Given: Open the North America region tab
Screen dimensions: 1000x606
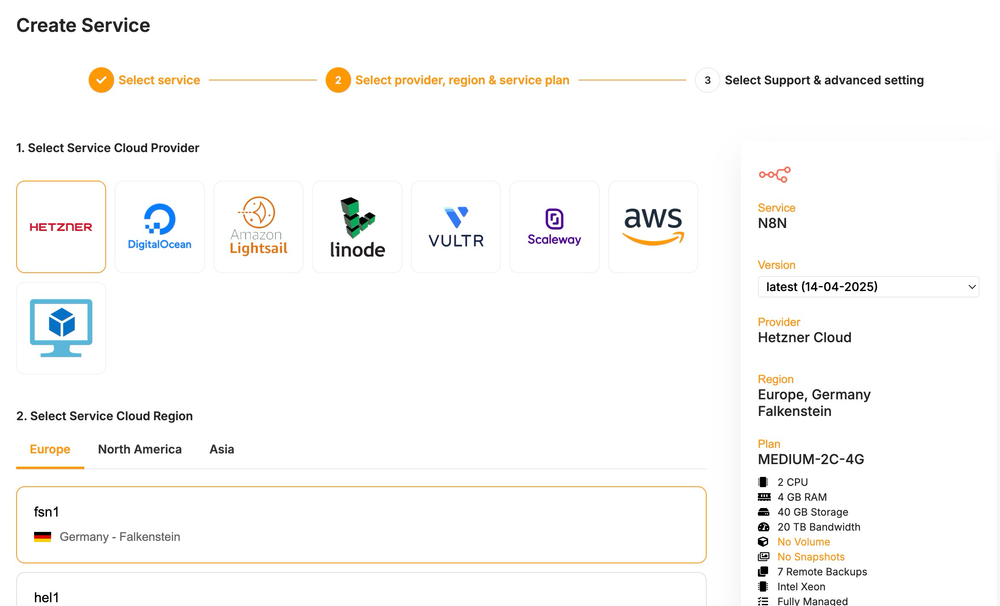Looking at the screenshot, I should click(x=140, y=450).
